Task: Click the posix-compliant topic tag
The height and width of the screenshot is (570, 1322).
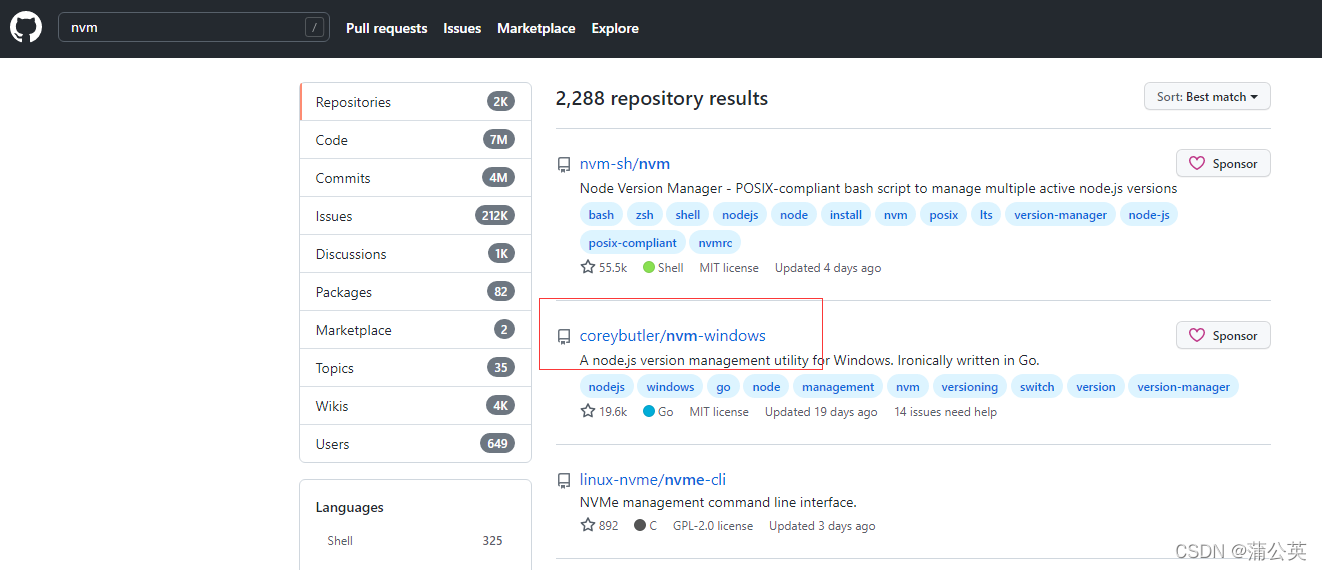Action: click(x=632, y=243)
